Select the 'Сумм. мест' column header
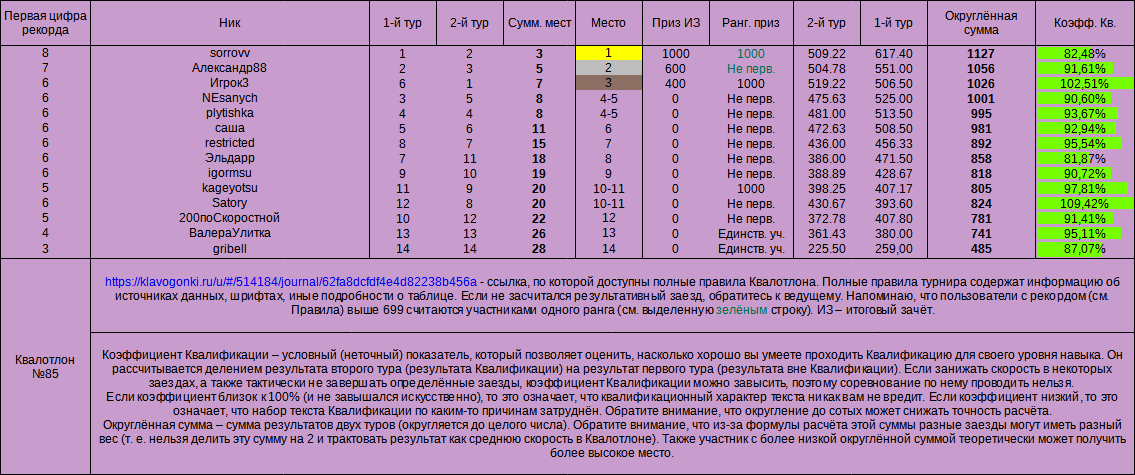Screen dimensions: 1135x475 click(540, 23)
